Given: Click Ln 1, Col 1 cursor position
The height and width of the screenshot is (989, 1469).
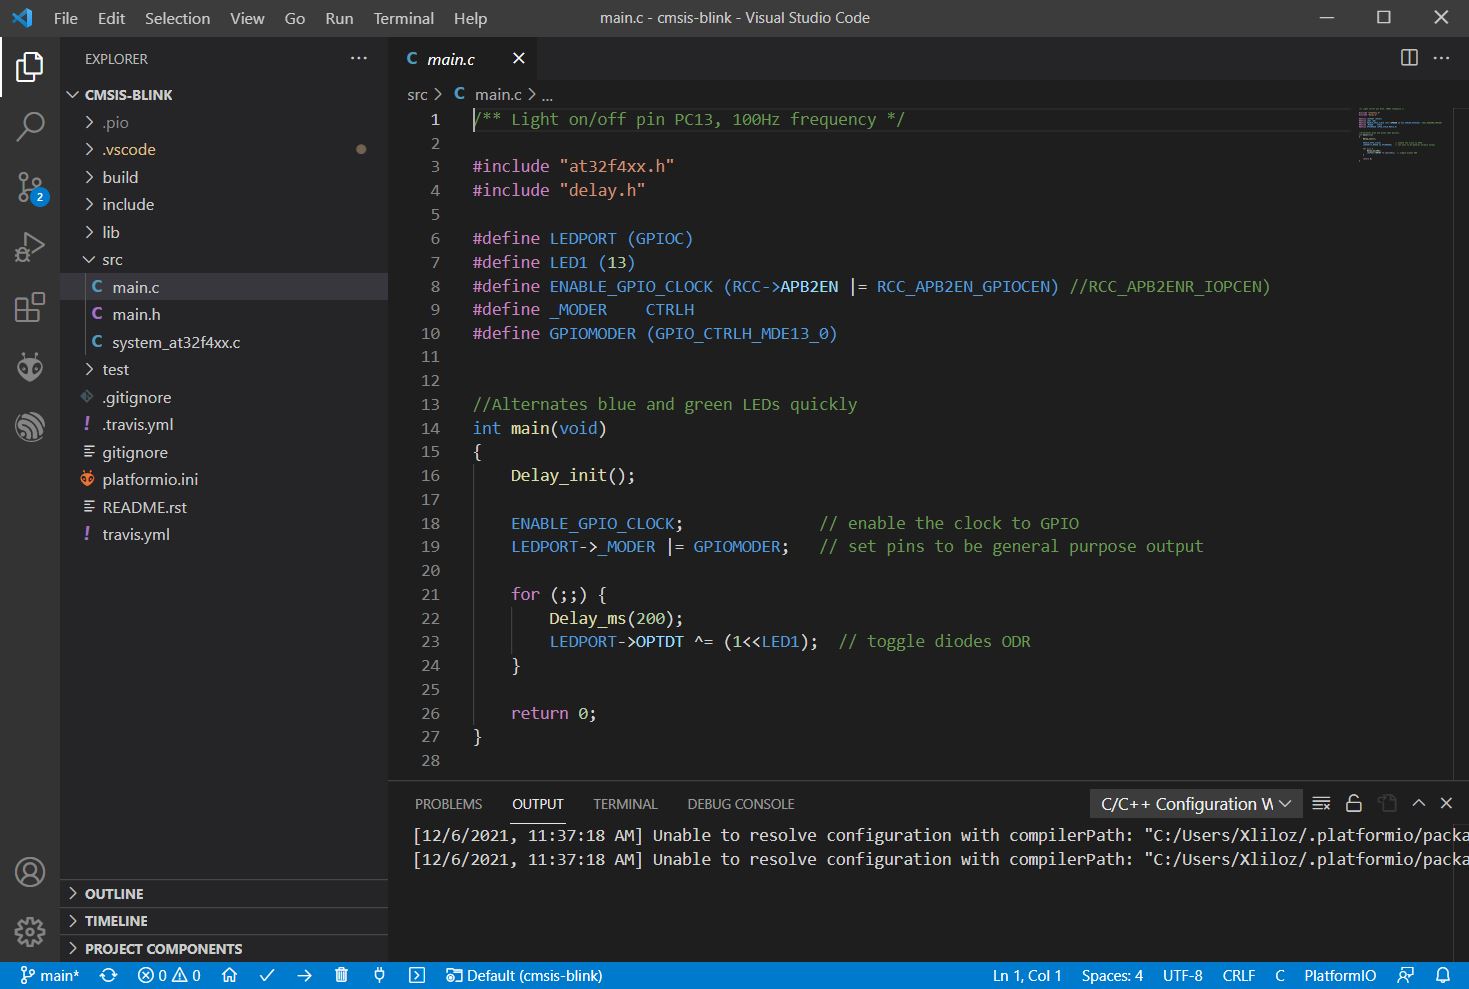Looking at the screenshot, I should [x=1027, y=975].
